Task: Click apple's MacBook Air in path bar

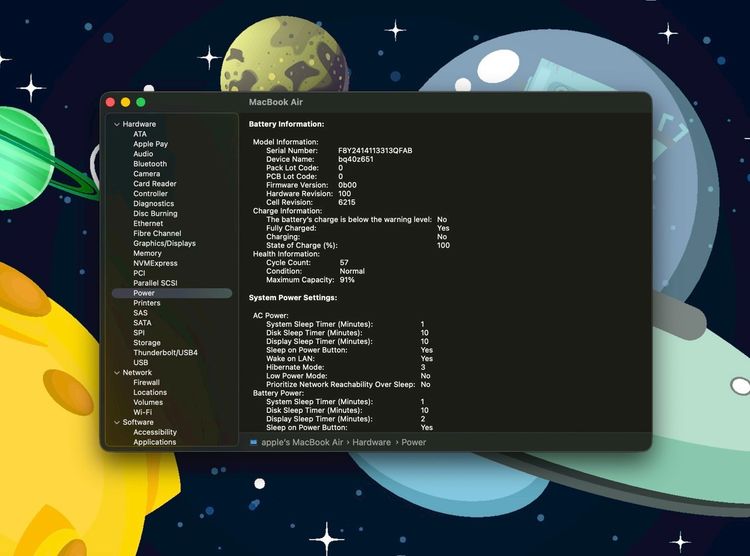Action: click(302, 443)
